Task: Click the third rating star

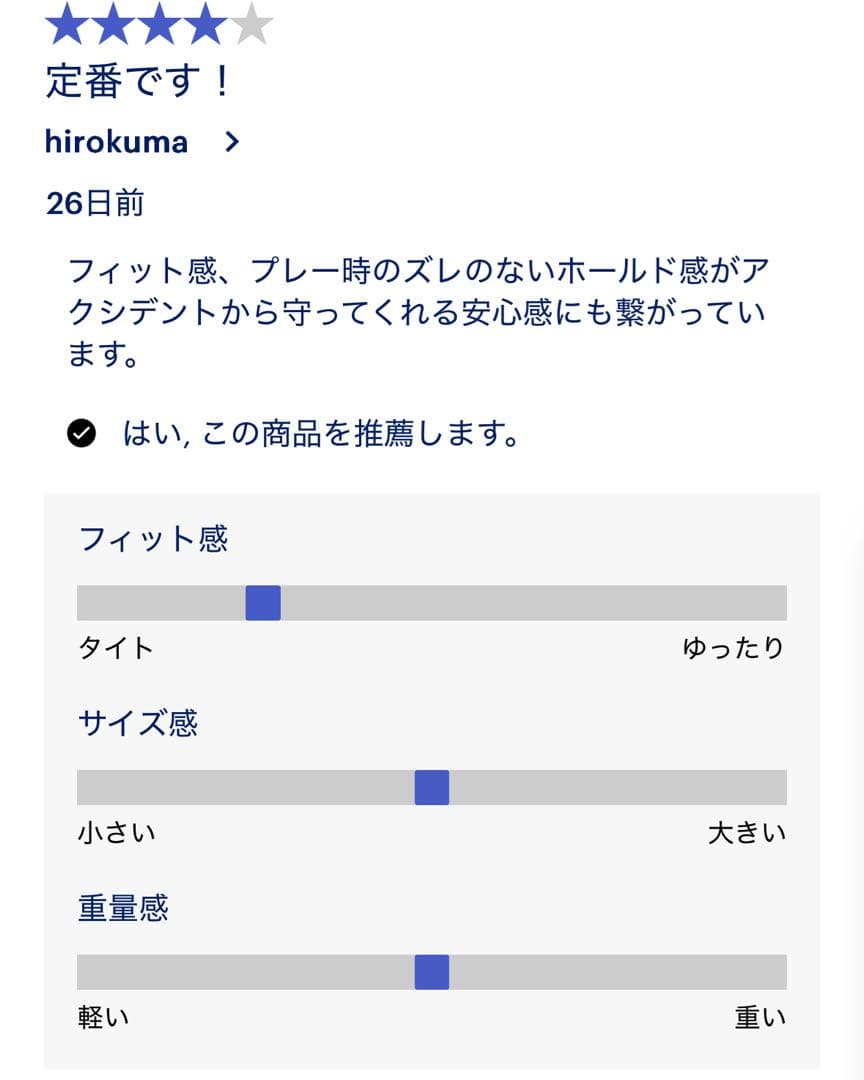Action: pos(160,25)
